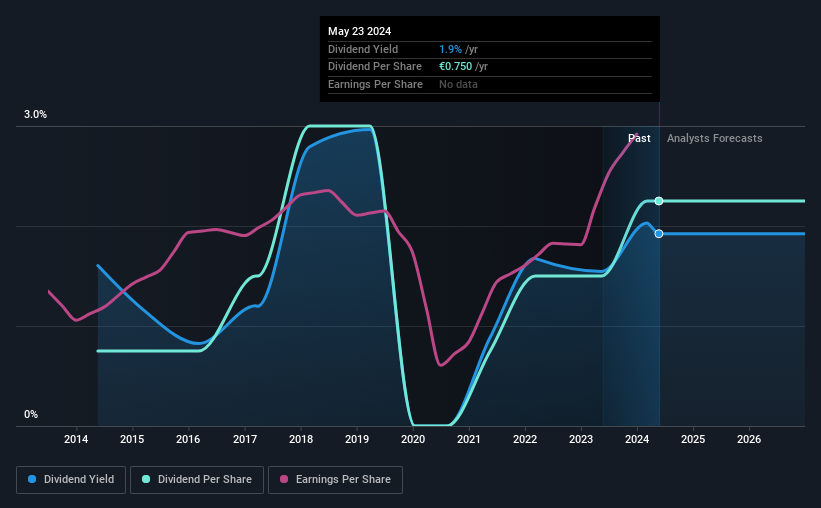821x508 pixels.
Task: Click the 2018 x-axis label
Action: tap(301, 439)
